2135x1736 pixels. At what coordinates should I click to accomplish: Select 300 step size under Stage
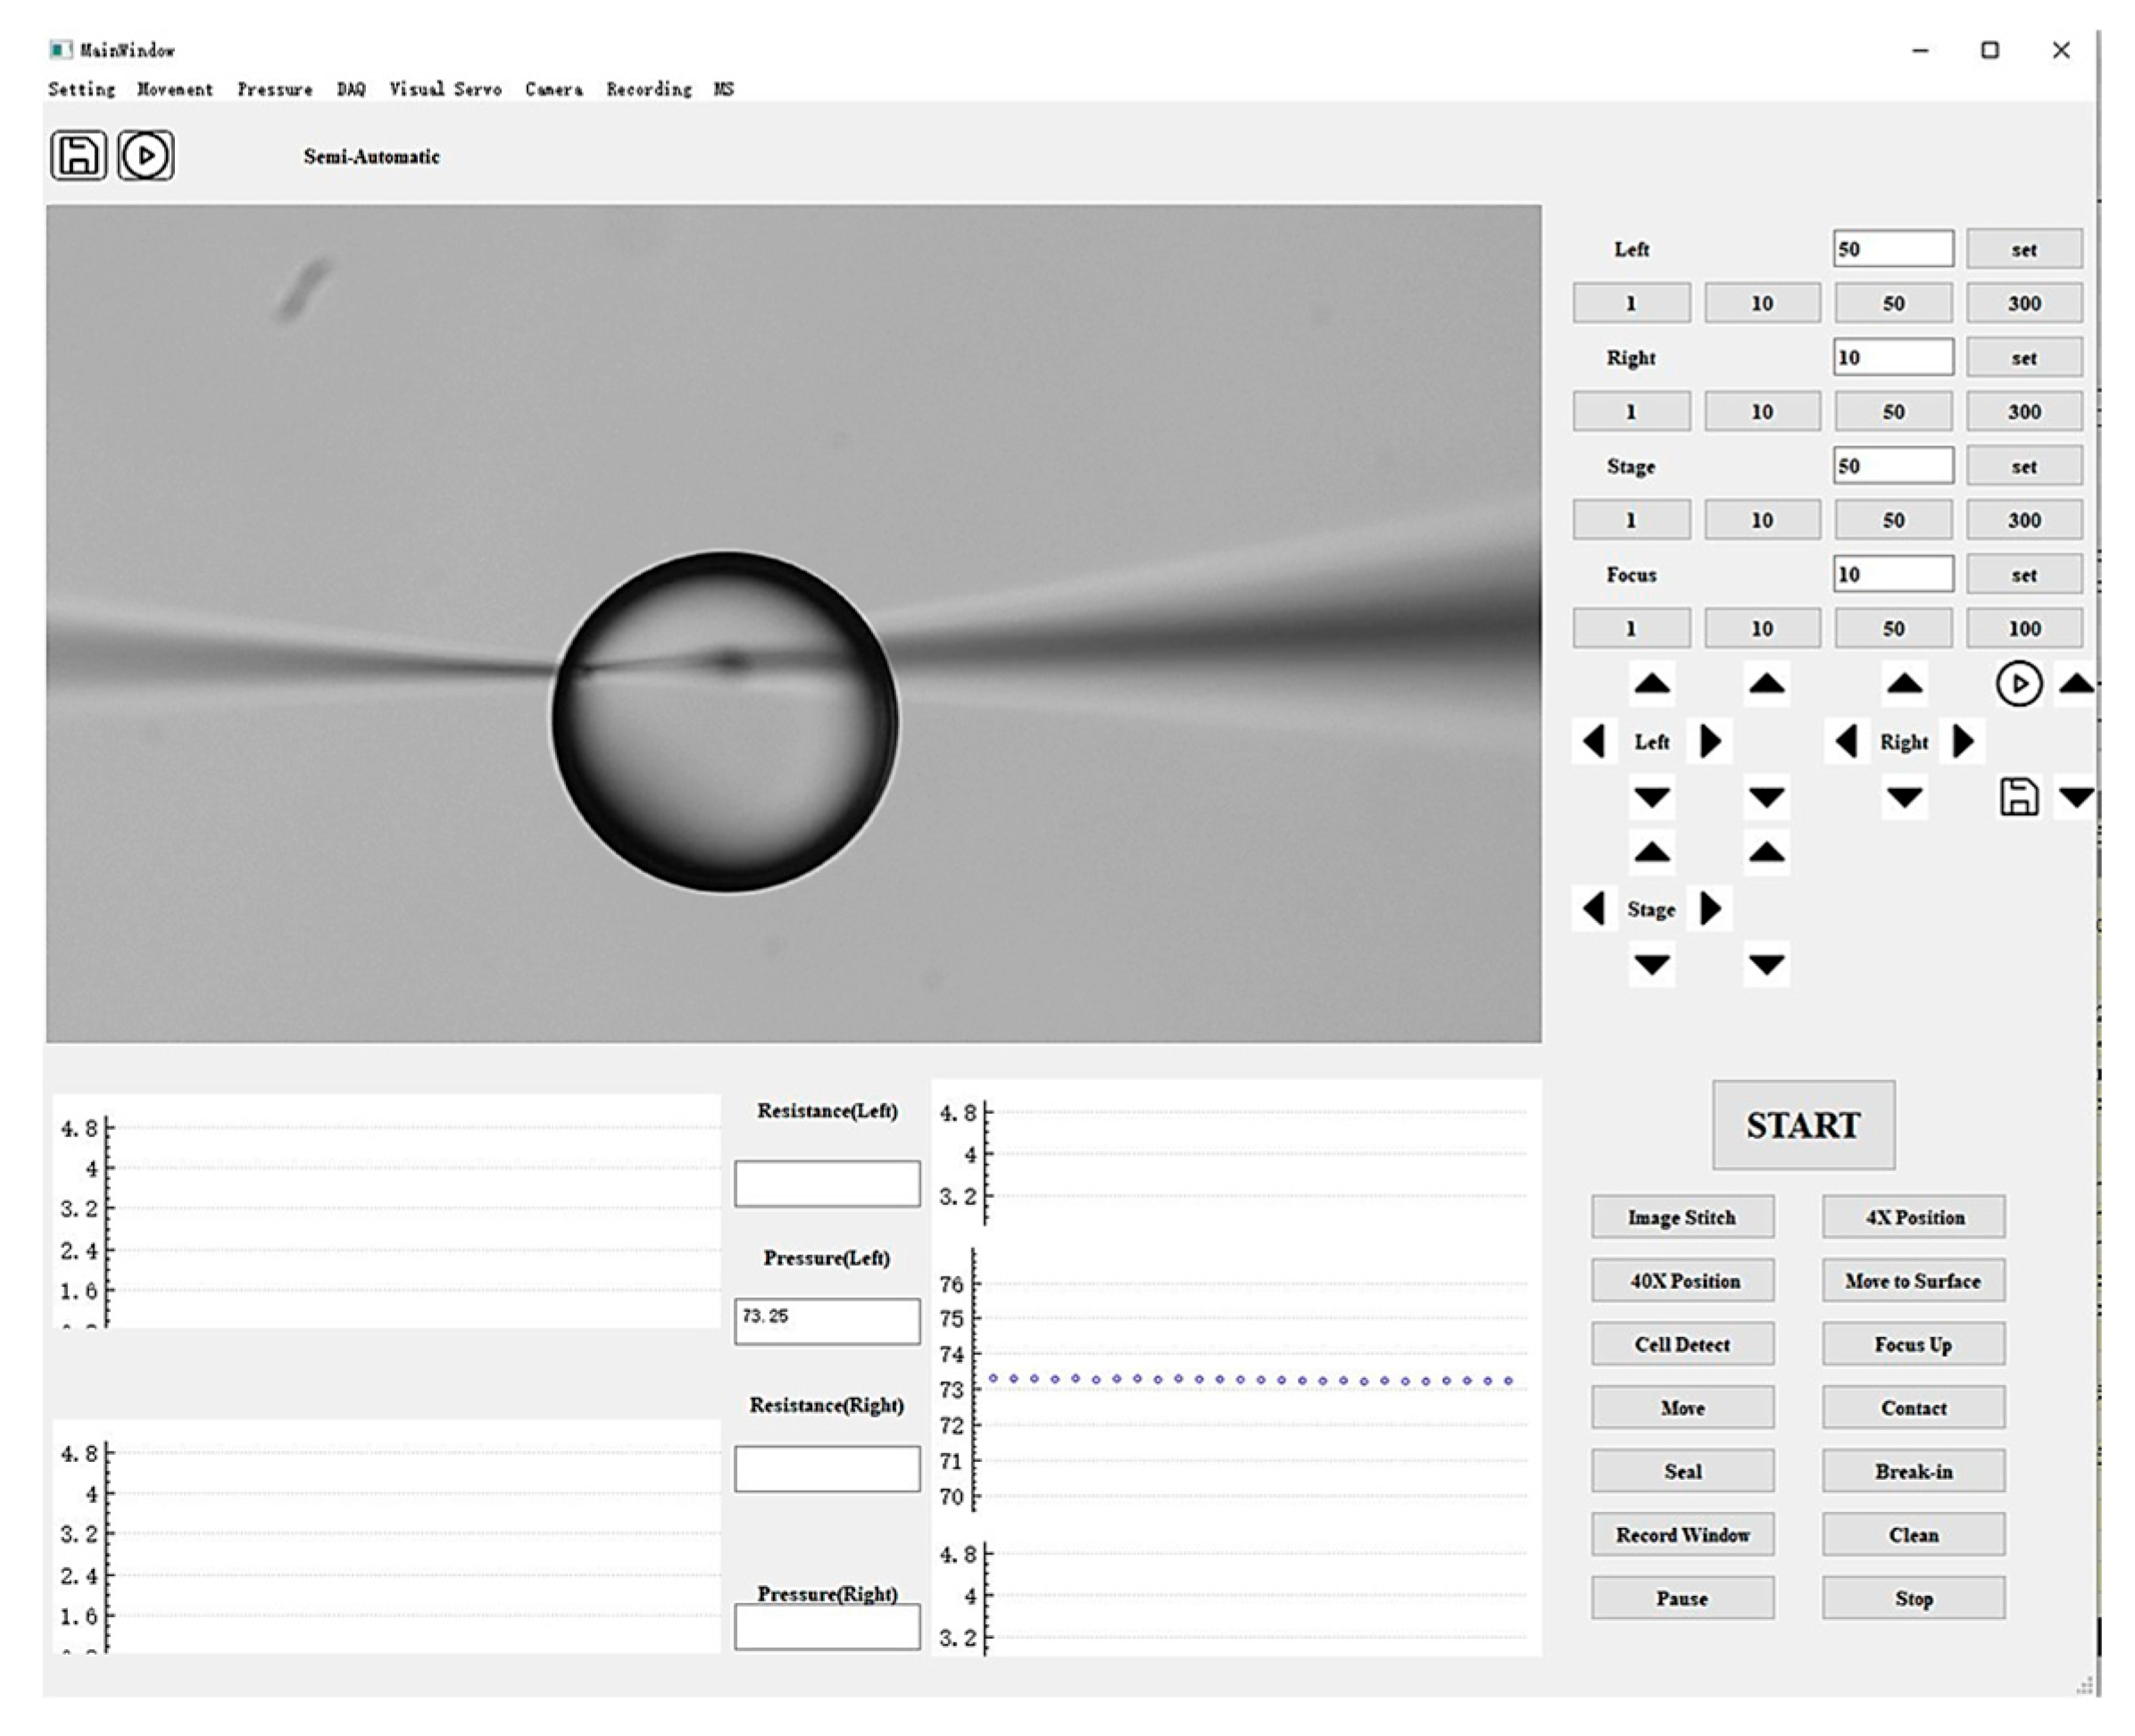[x=2023, y=520]
